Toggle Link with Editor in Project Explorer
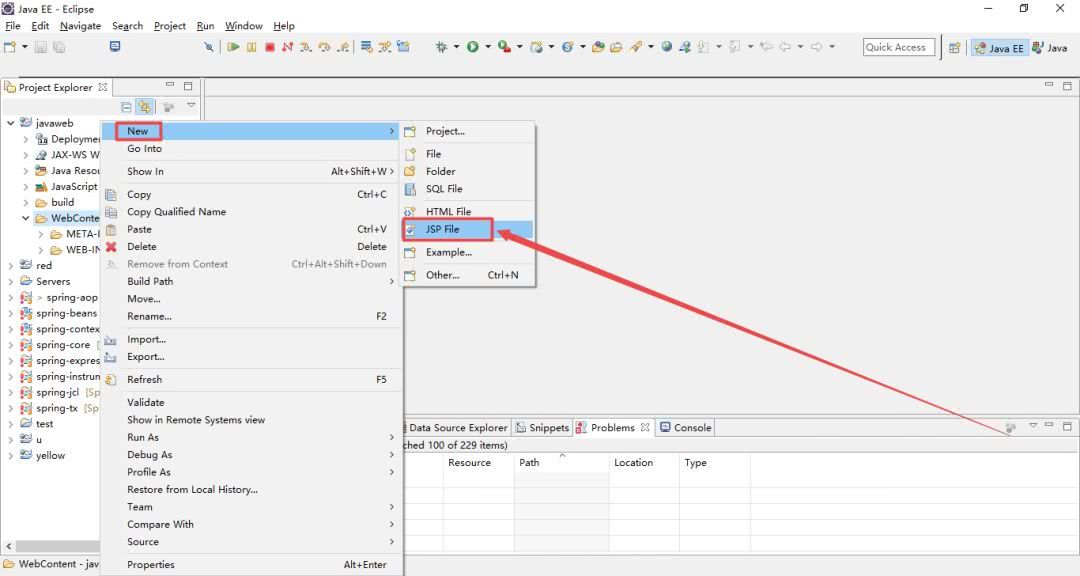Screen dimensions: 1080x576 point(144,107)
